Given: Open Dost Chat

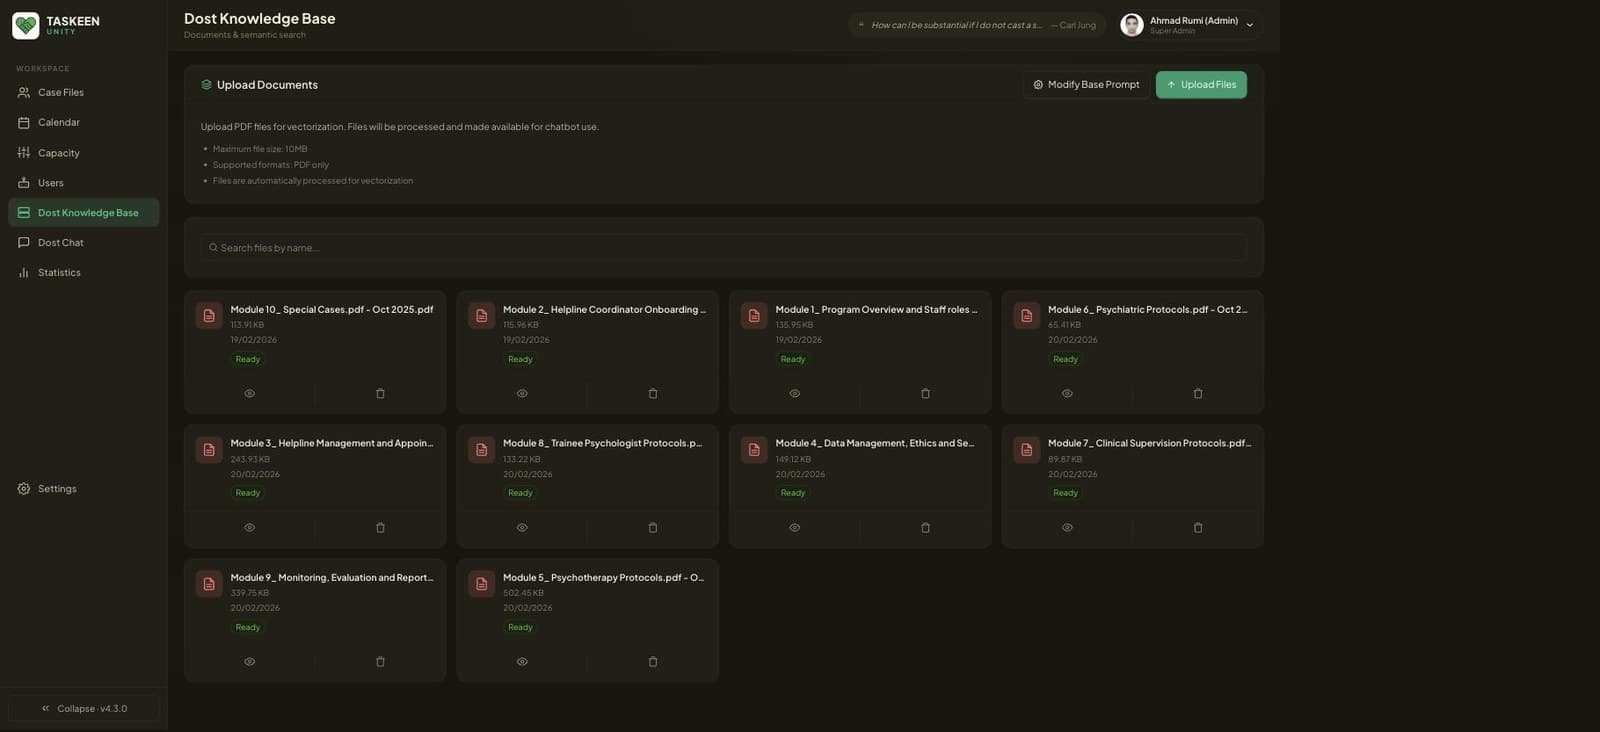Looking at the screenshot, I should 84,242.
